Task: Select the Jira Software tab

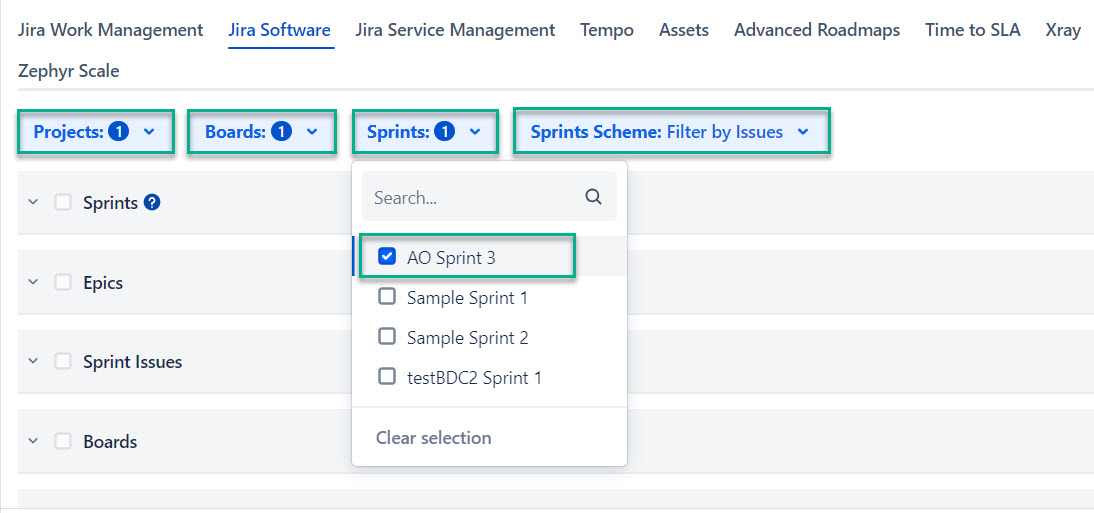Action: pos(279,30)
